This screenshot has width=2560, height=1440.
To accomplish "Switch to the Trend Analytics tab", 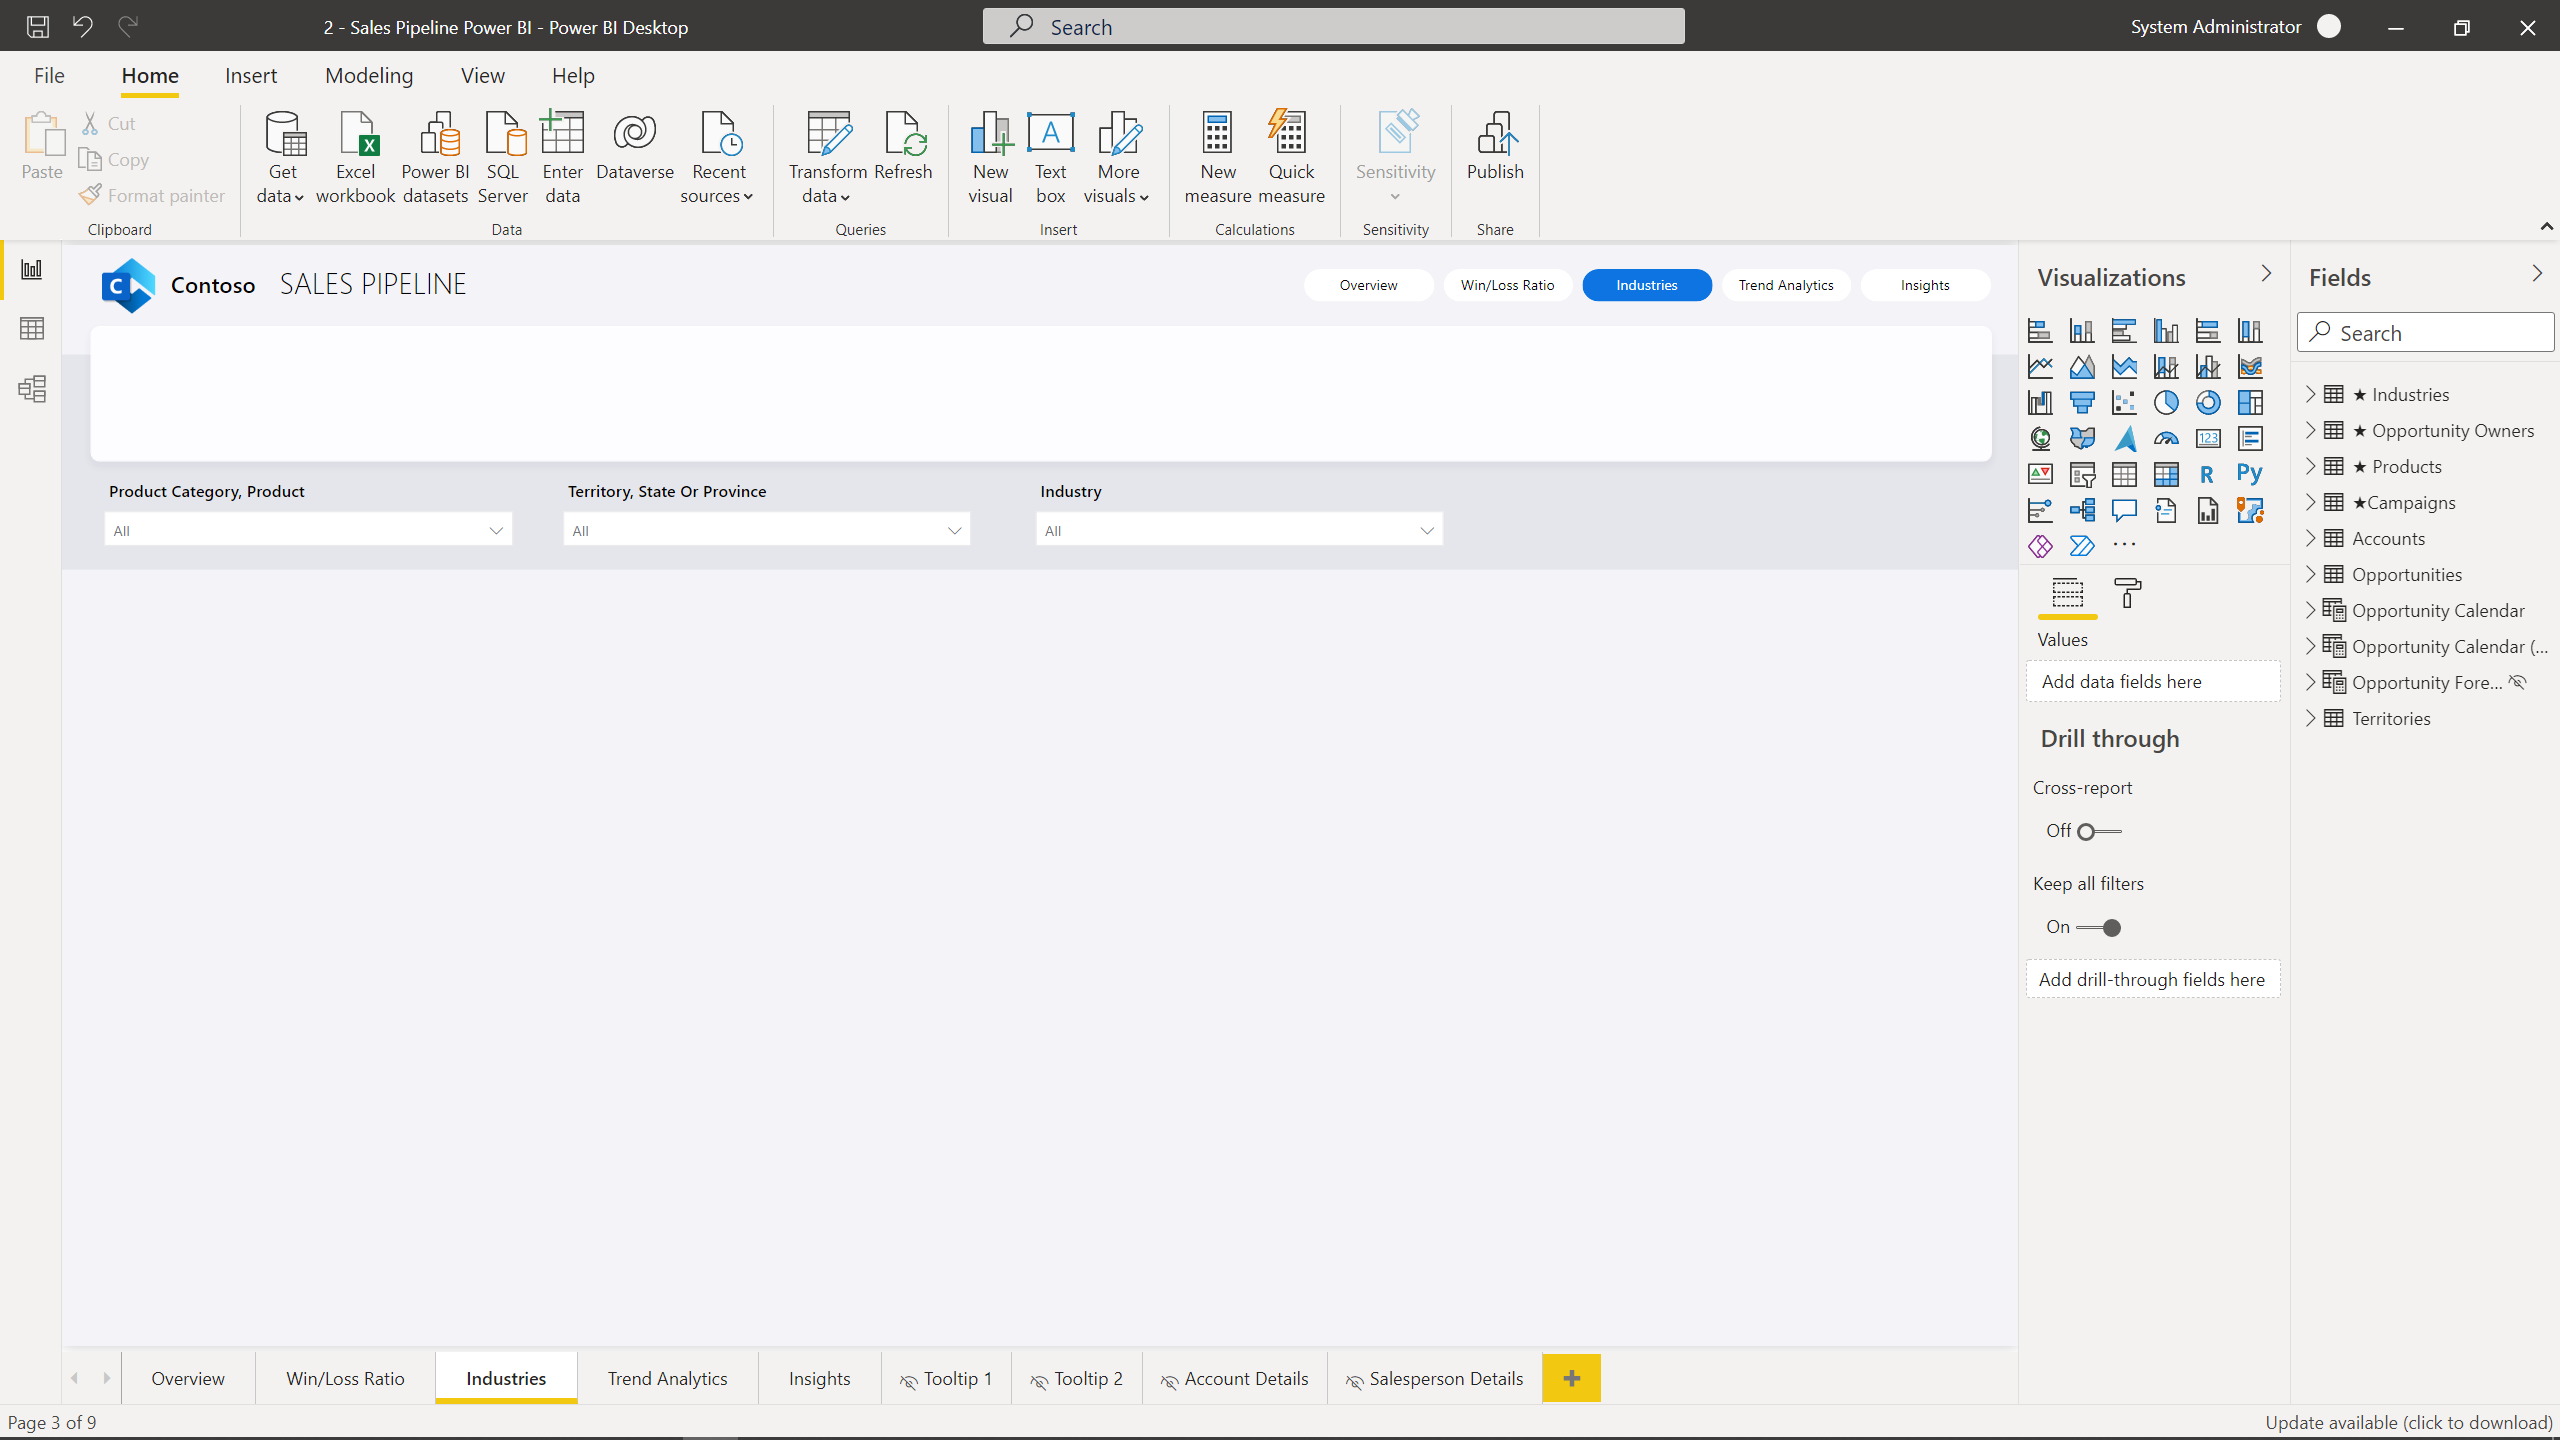I will tap(668, 1378).
